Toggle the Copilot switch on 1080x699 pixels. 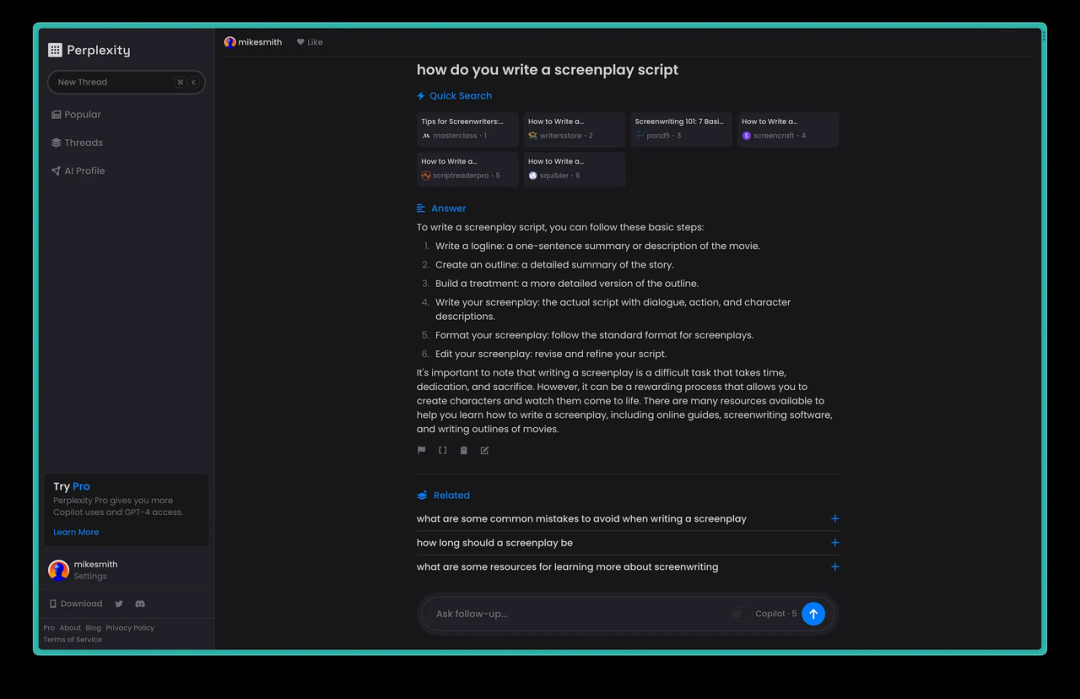click(x=739, y=614)
